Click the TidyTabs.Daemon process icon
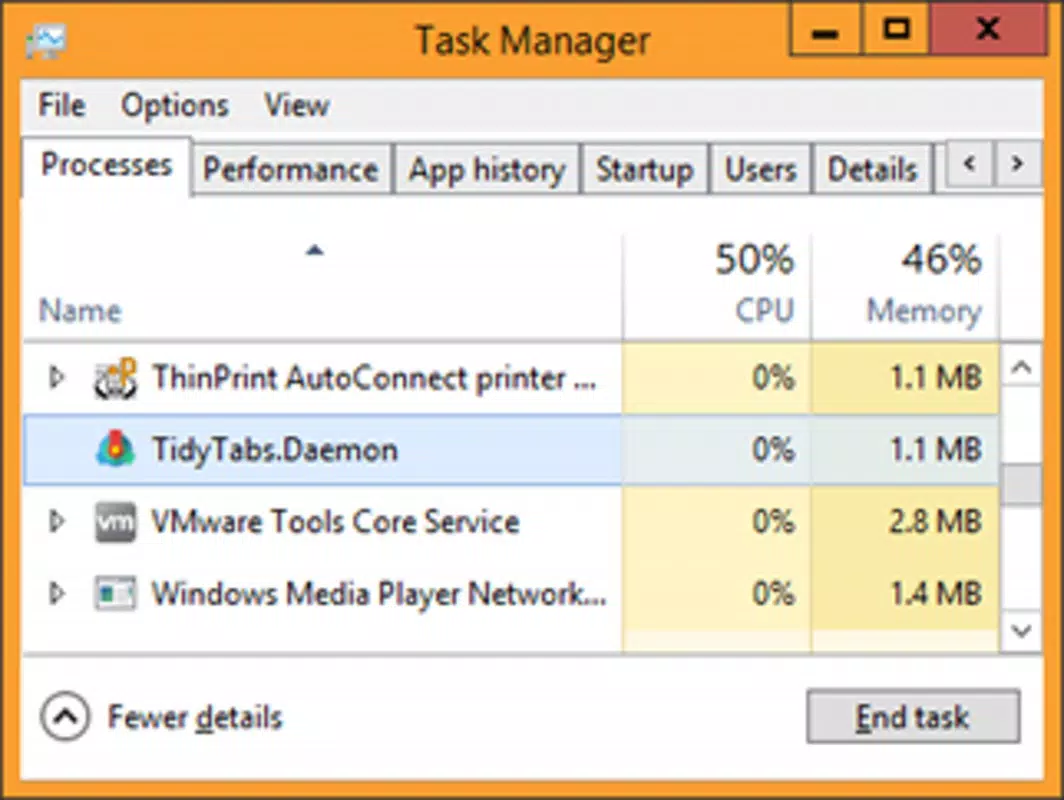This screenshot has width=1064, height=800. tap(115, 449)
